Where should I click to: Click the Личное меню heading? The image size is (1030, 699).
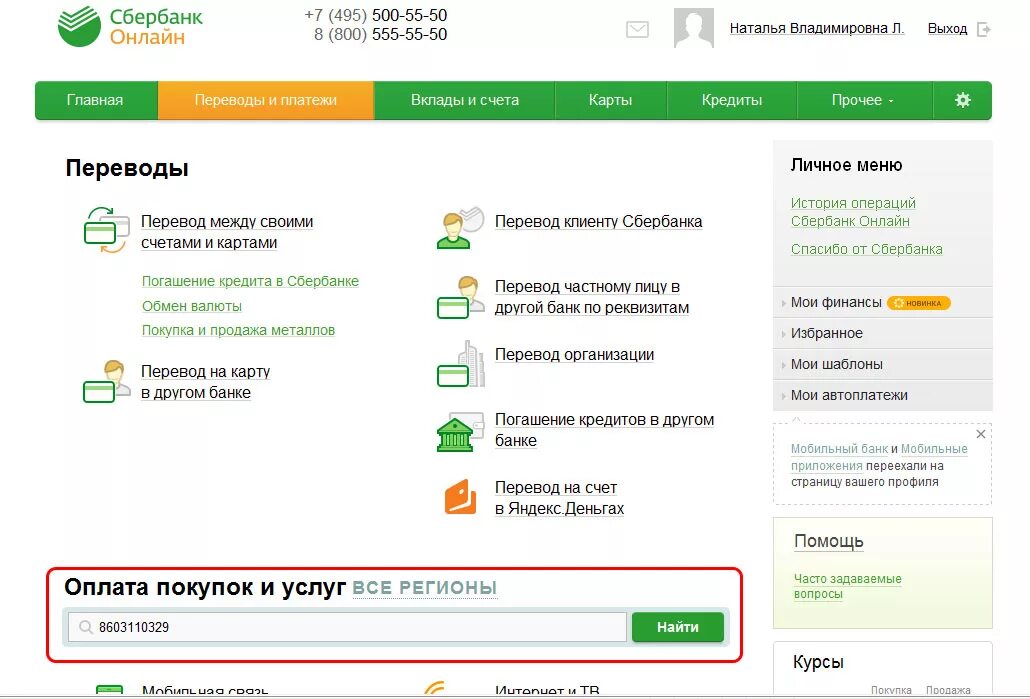click(x=846, y=165)
